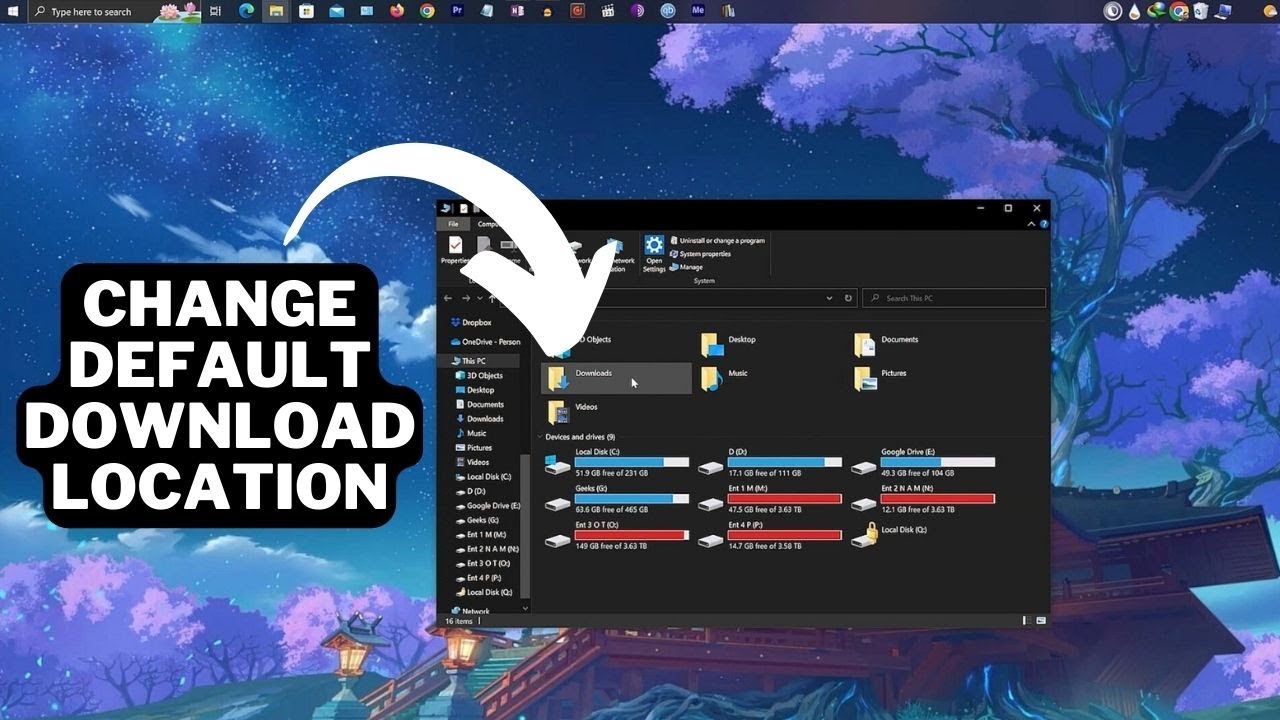Select the D (D:) drive tile

[x=771, y=462]
